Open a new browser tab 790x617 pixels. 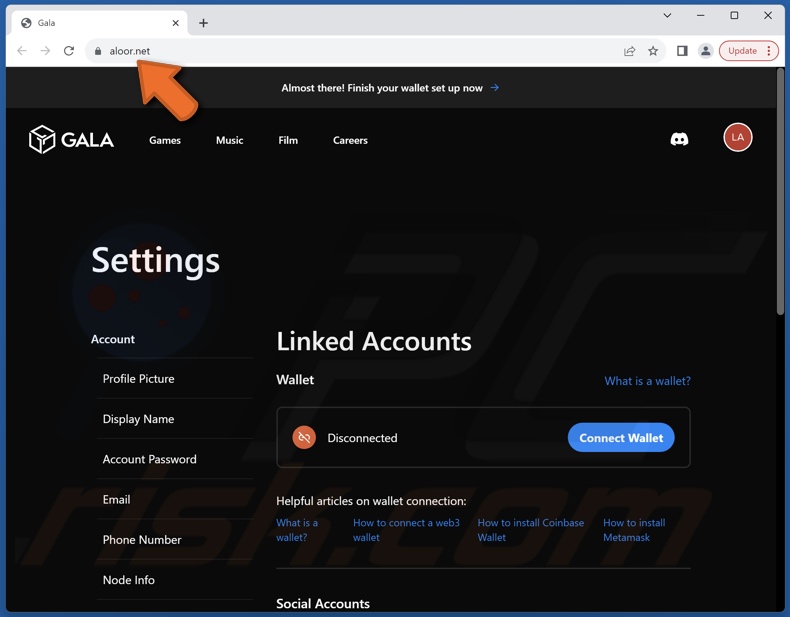[x=204, y=23]
